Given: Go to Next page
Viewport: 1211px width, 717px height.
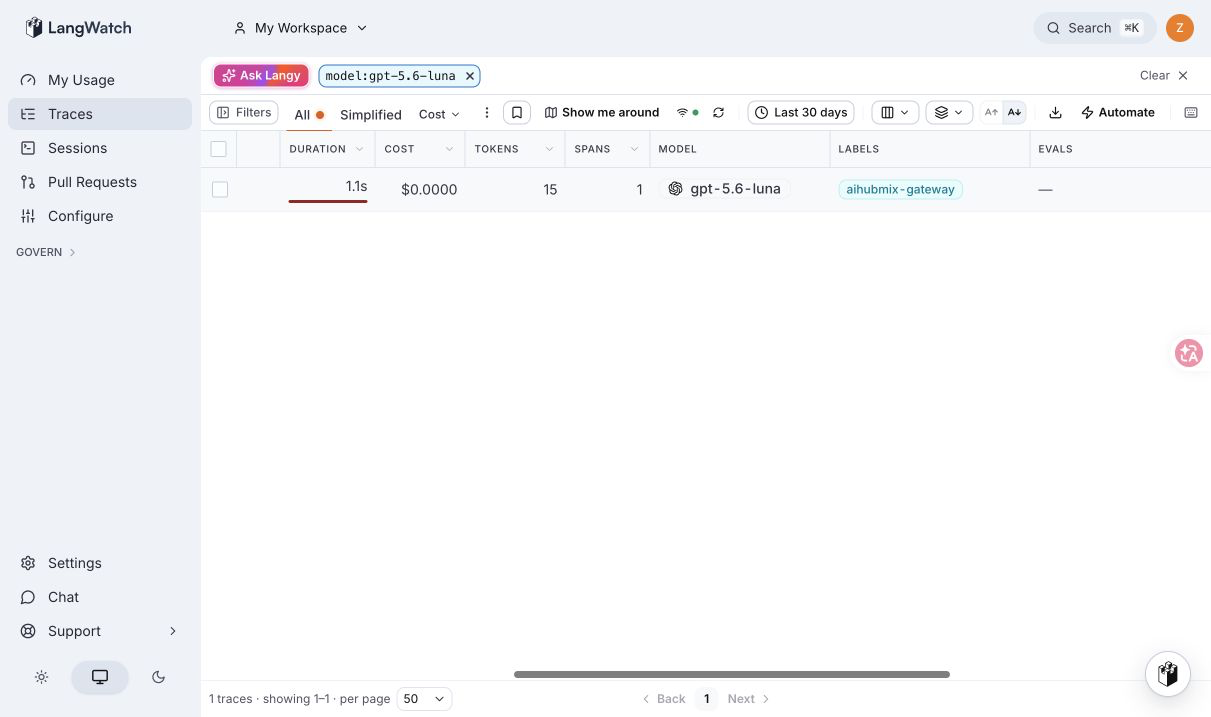Looking at the screenshot, I should [x=749, y=699].
